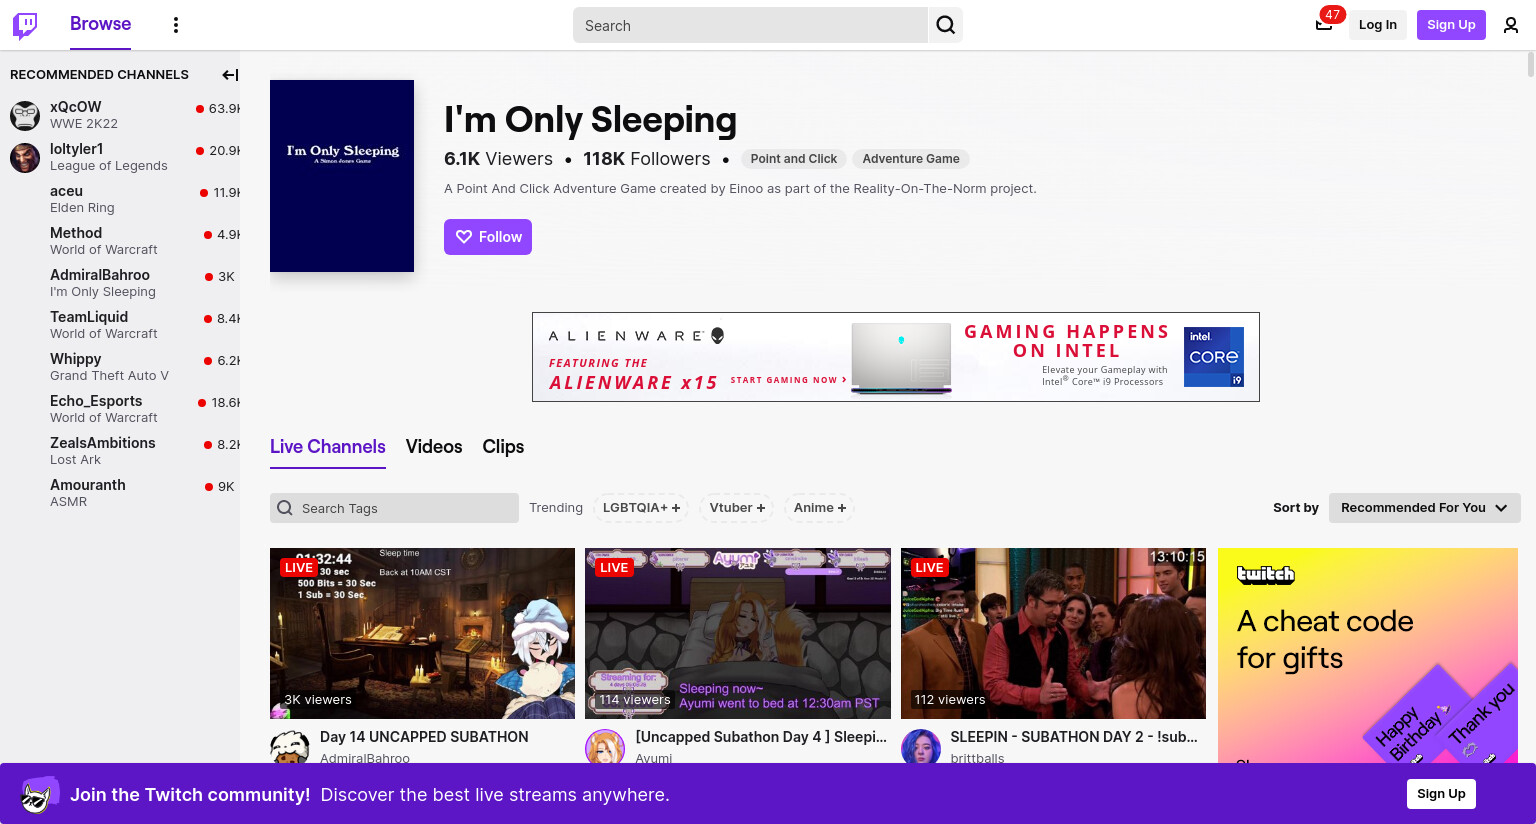
Task: Click the 'A cheat code for gifts' promo
Action: coord(1368,656)
